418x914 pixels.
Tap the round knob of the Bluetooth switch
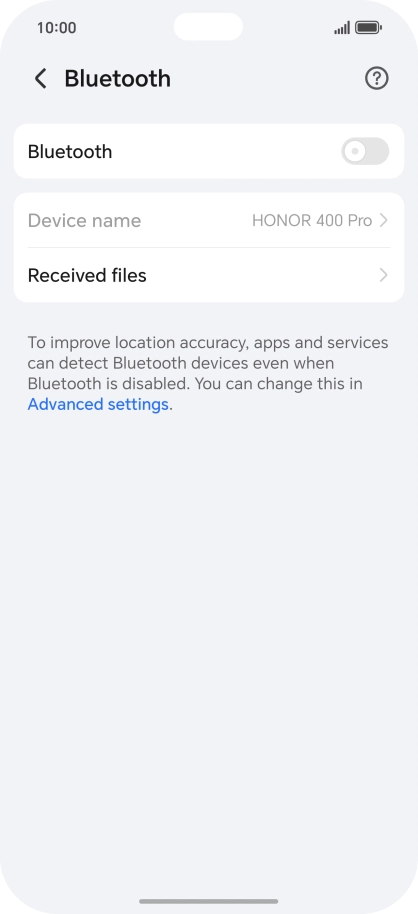[354, 152]
